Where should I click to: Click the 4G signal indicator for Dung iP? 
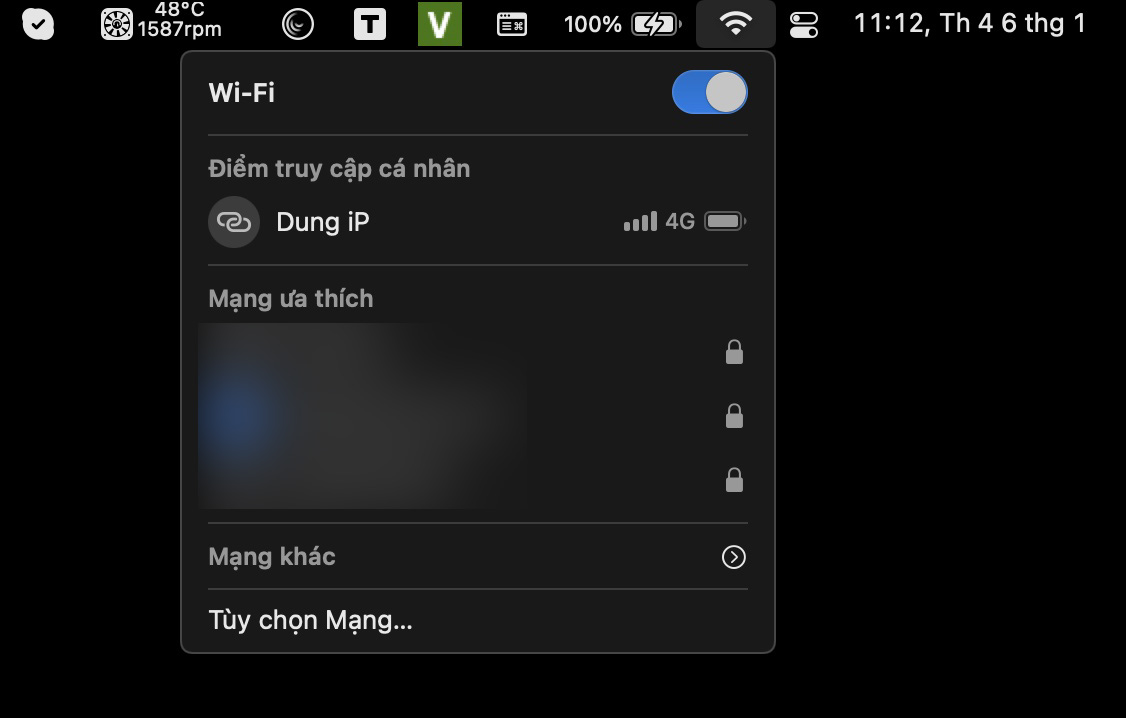[x=659, y=221]
